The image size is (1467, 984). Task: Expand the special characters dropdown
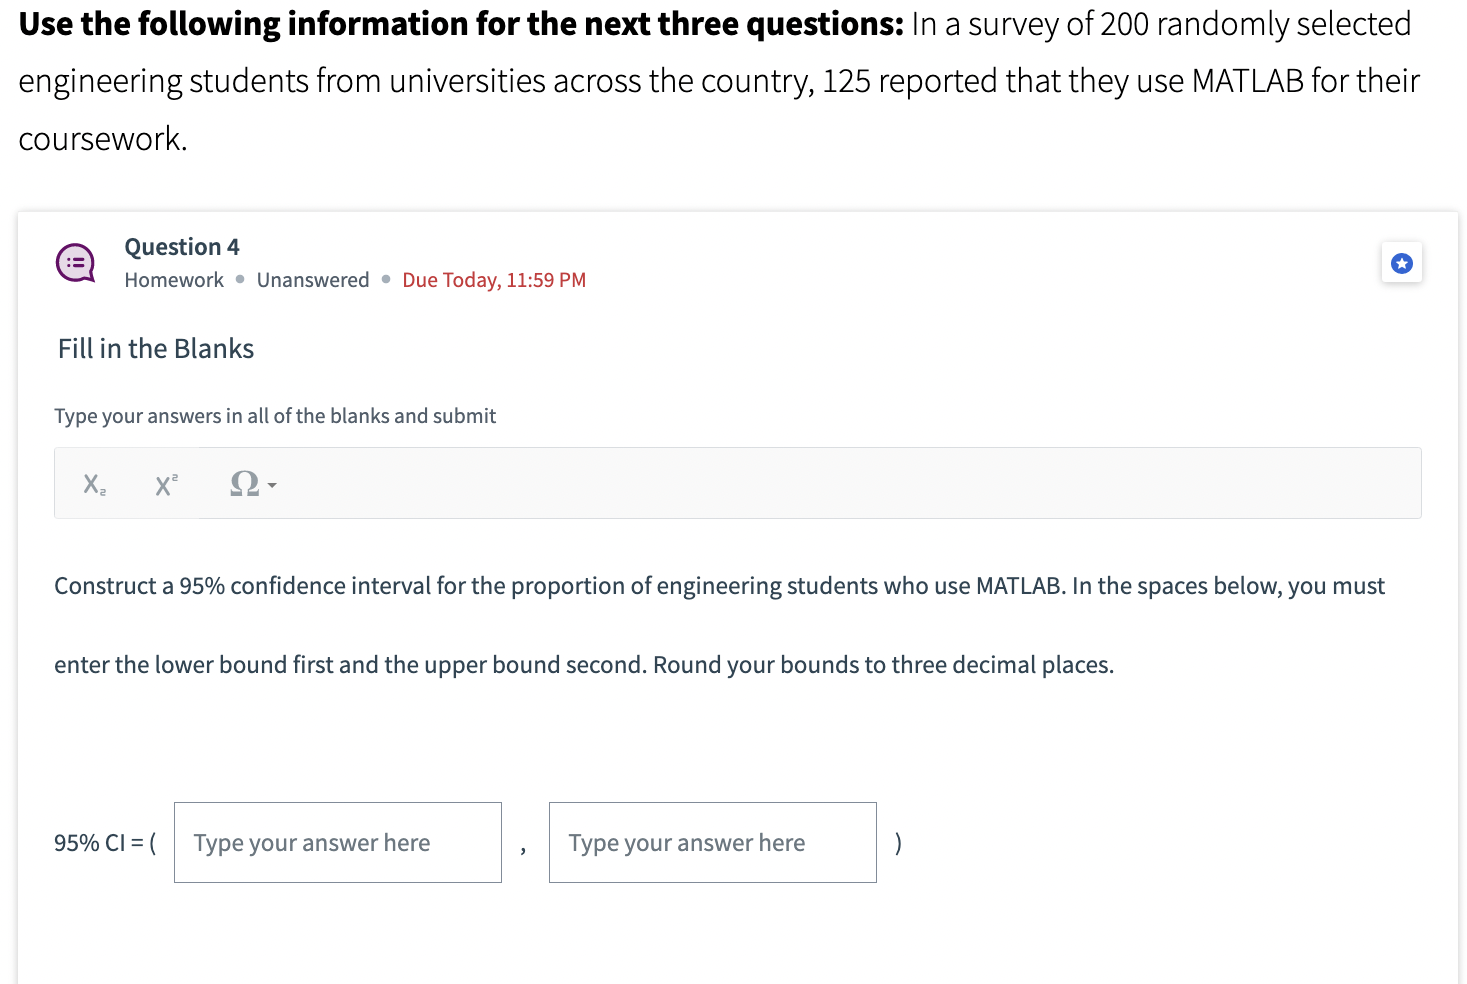click(x=270, y=486)
